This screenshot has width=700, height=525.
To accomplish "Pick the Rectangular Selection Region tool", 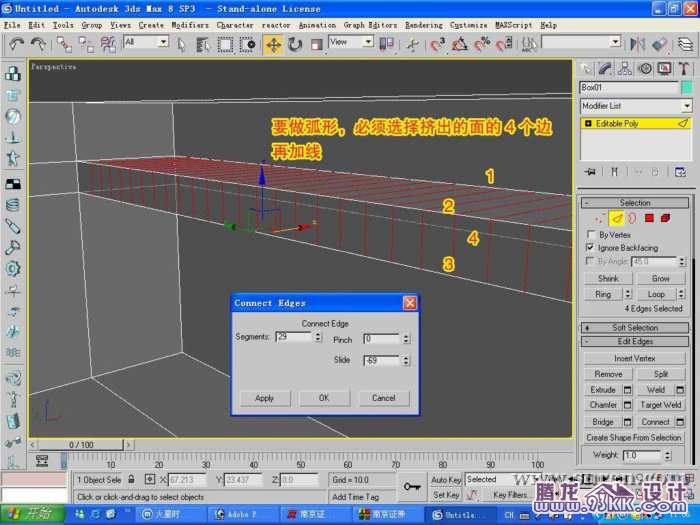I will 225,44.
